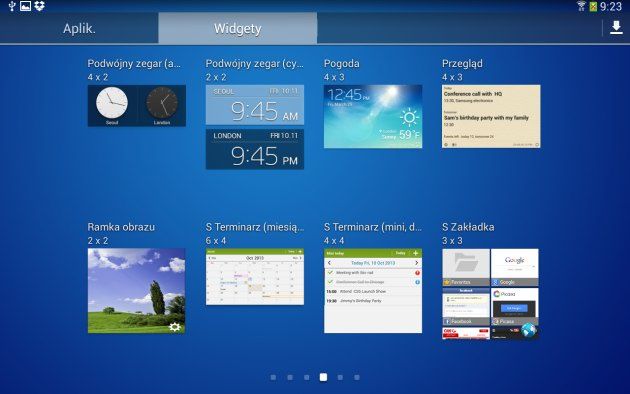630x394 pixels.
Task: Tap the left arrow in S Terminarz mini
Action: pyautogui.click(x=329, y=263)
